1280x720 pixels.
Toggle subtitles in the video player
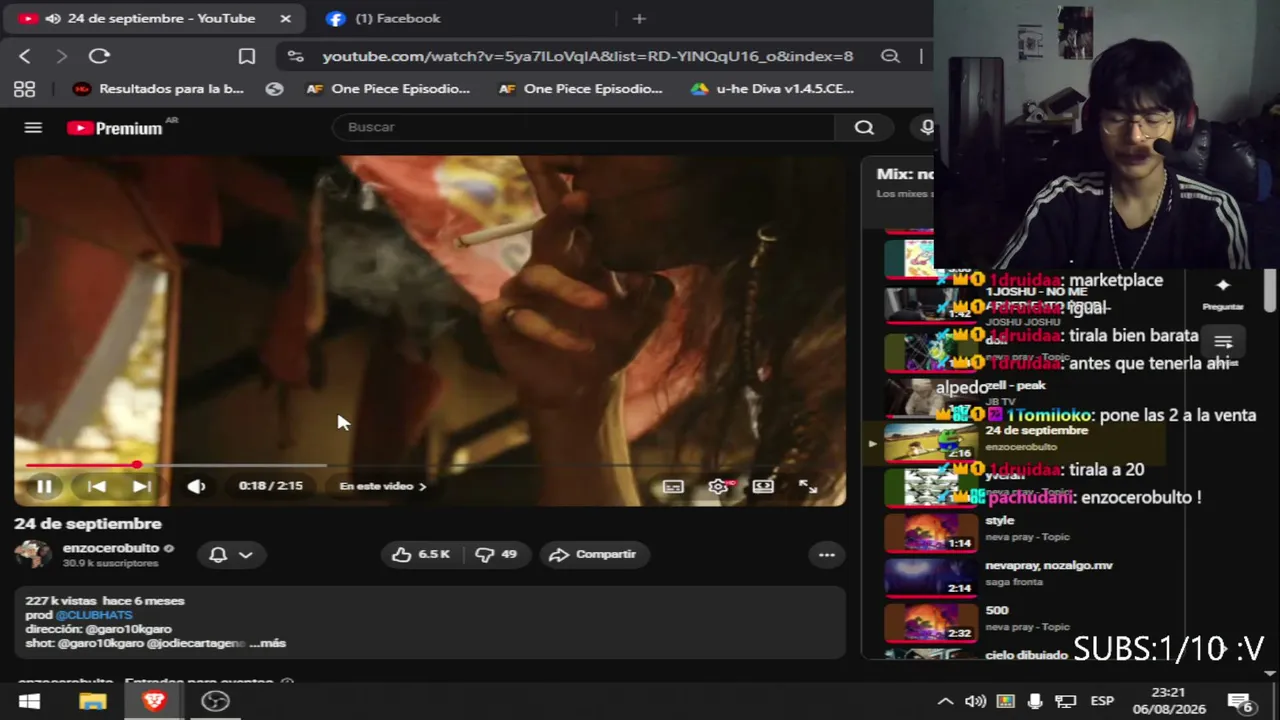pos(673,486)
